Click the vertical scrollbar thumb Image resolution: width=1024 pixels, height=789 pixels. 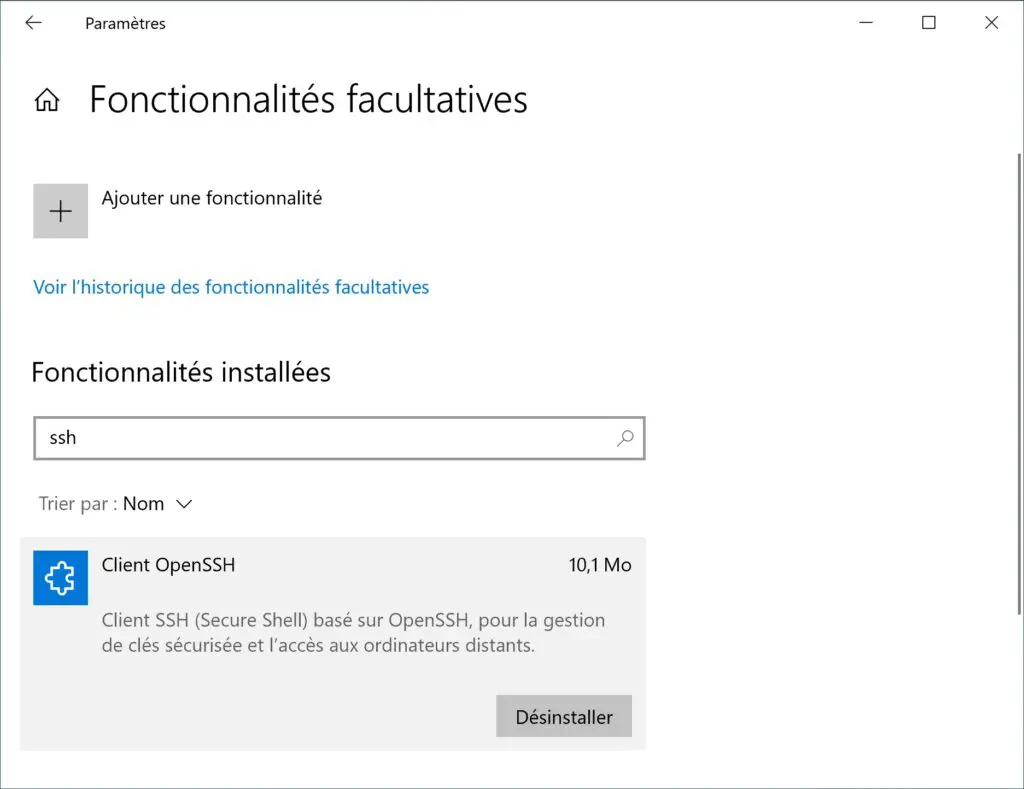[1019, 383]
